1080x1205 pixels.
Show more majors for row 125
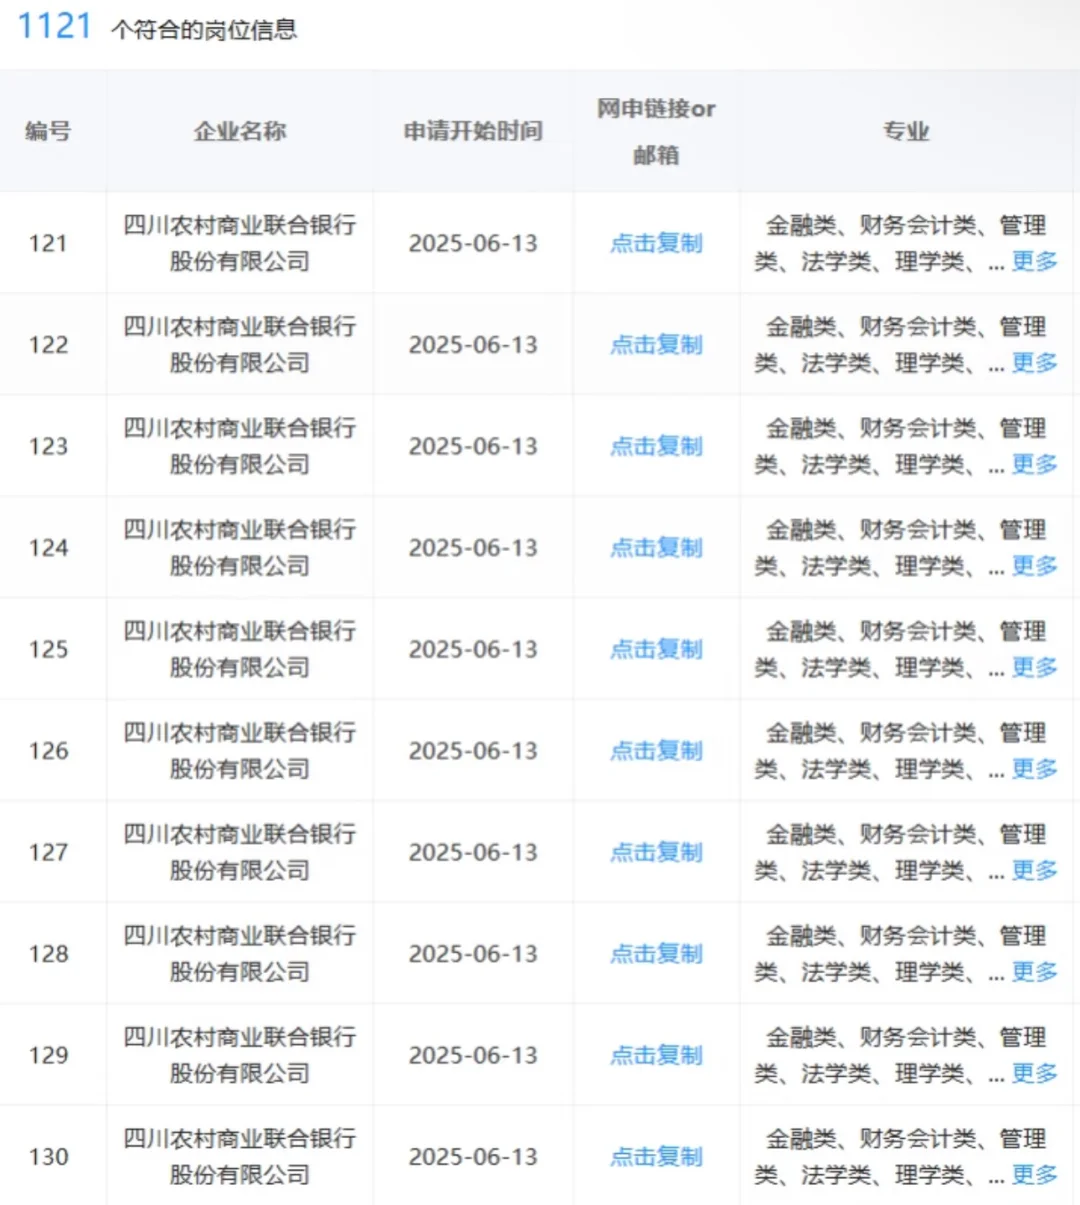(x=1034, y=667)
